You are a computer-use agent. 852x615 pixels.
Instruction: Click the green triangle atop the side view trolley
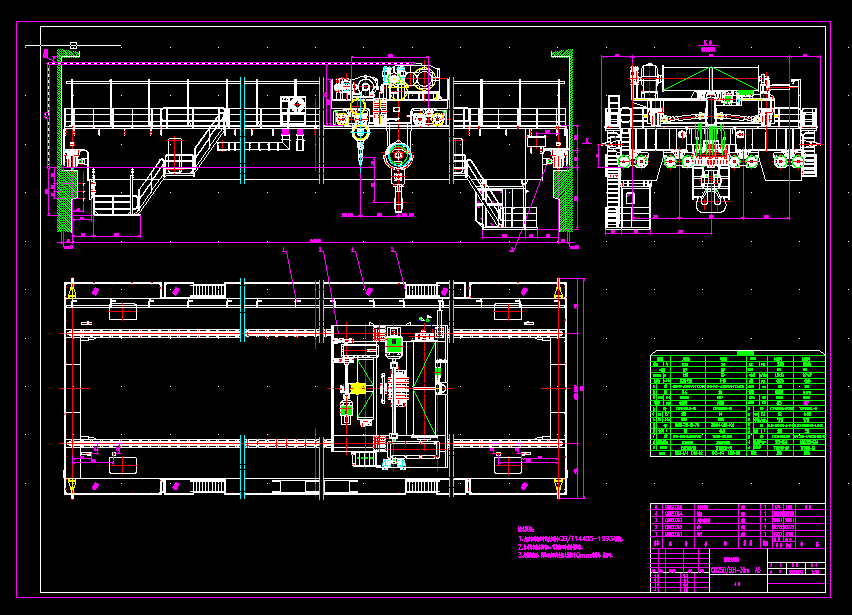tap(711, 79)
